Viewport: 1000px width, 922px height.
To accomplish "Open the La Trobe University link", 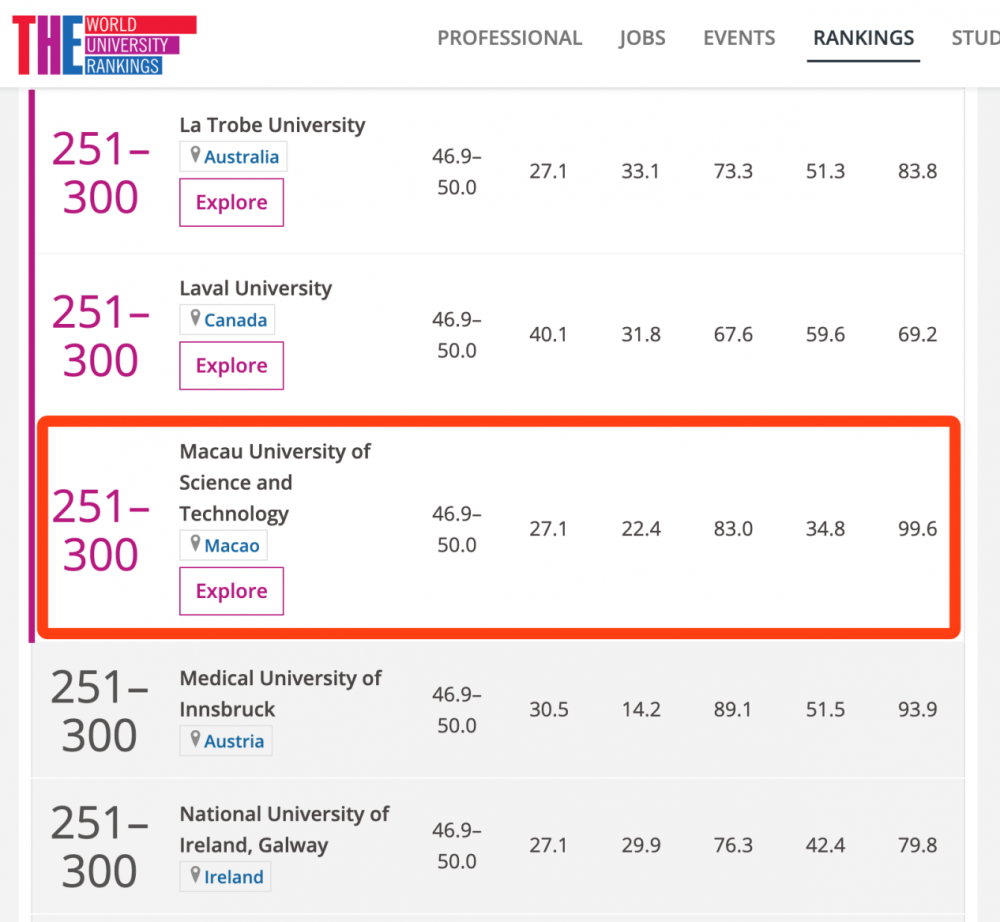I will tap(272, 125).
